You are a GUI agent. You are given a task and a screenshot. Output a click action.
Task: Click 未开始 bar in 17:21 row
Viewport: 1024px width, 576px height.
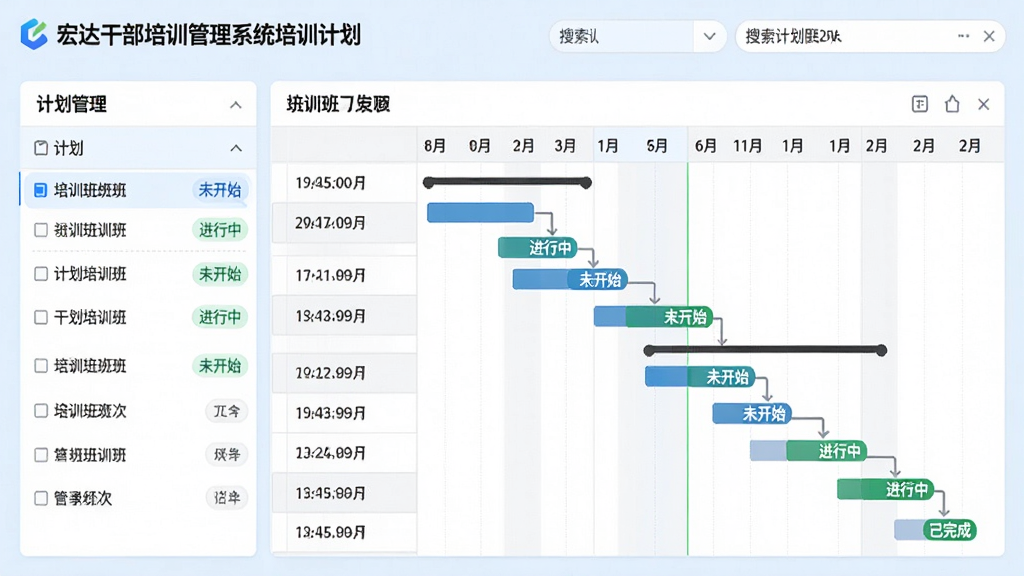coord(569,280)
